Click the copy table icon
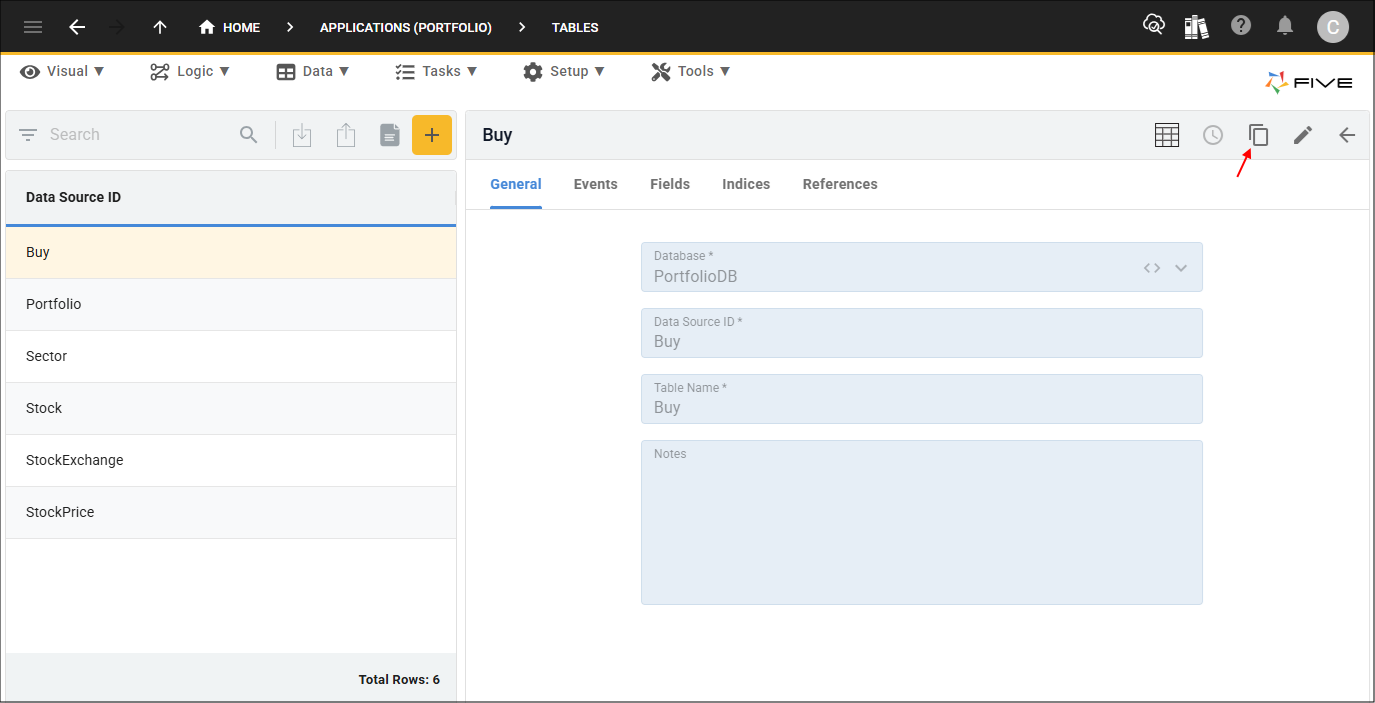 (x=1258, y=135)
